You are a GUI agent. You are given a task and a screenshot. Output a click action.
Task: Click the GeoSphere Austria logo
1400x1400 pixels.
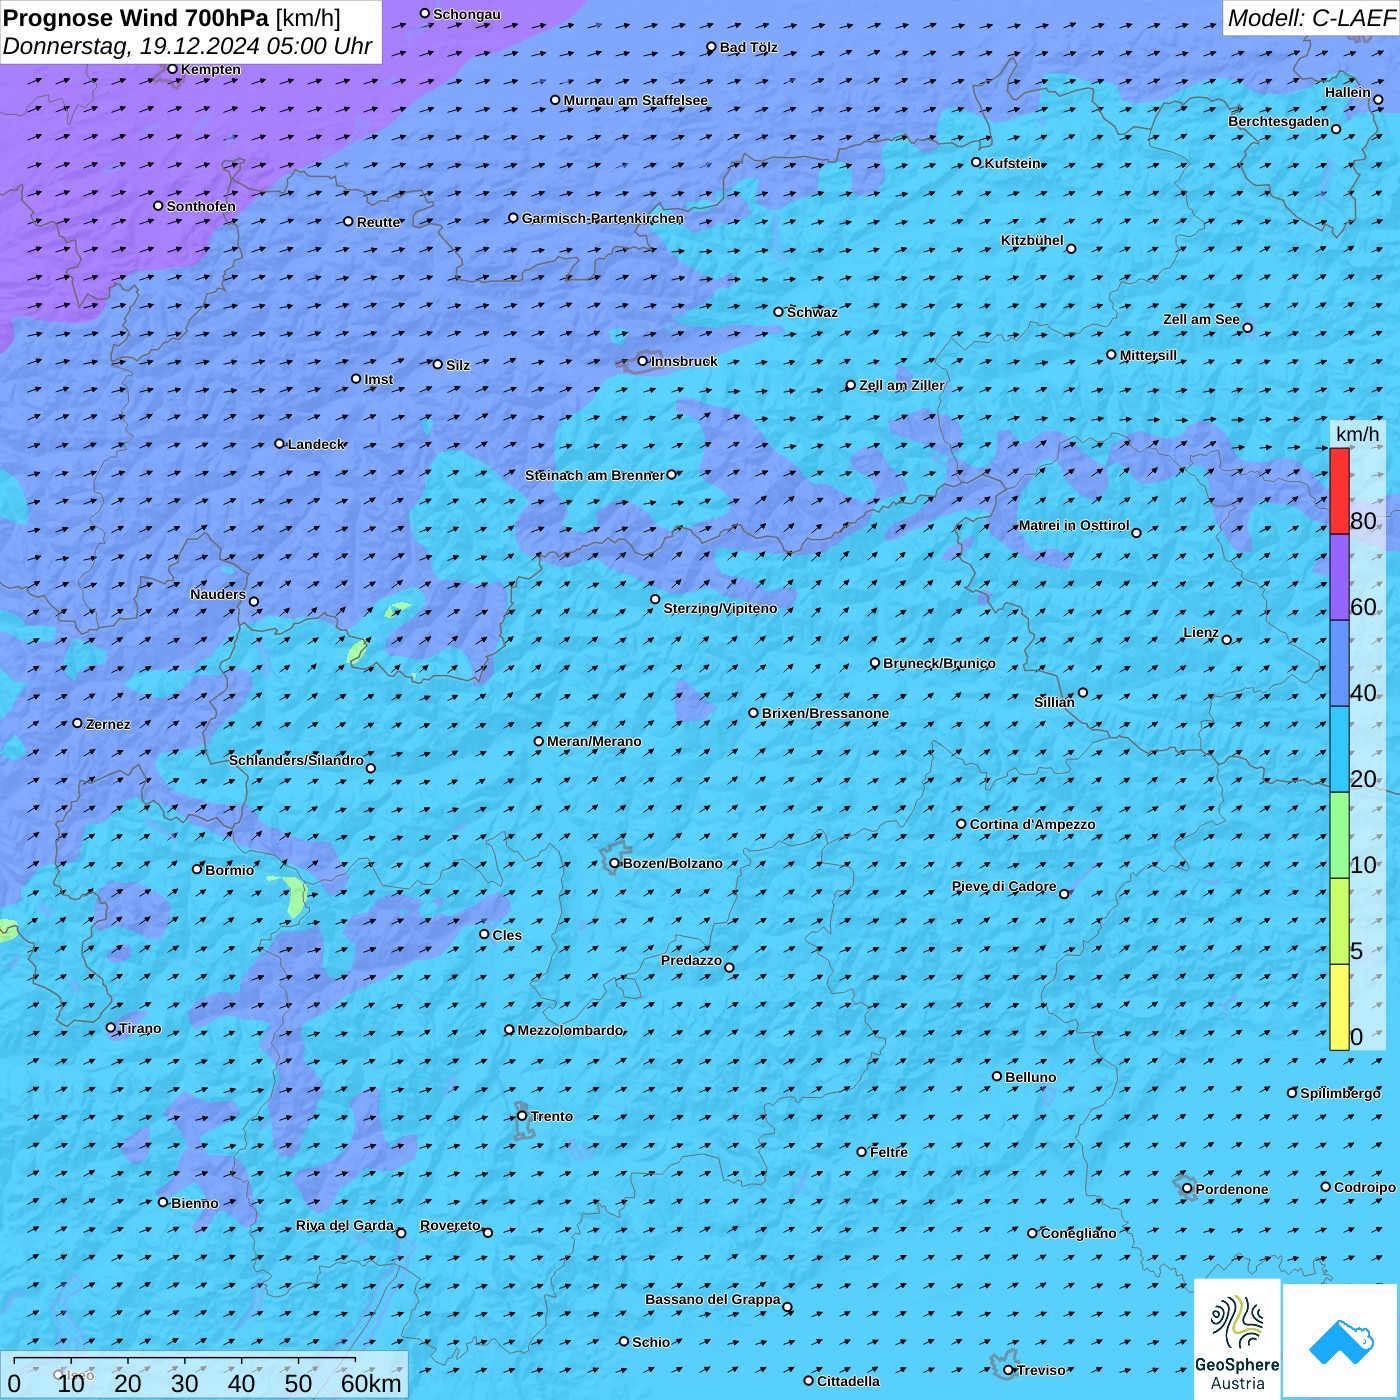tap(1237, 1339)
